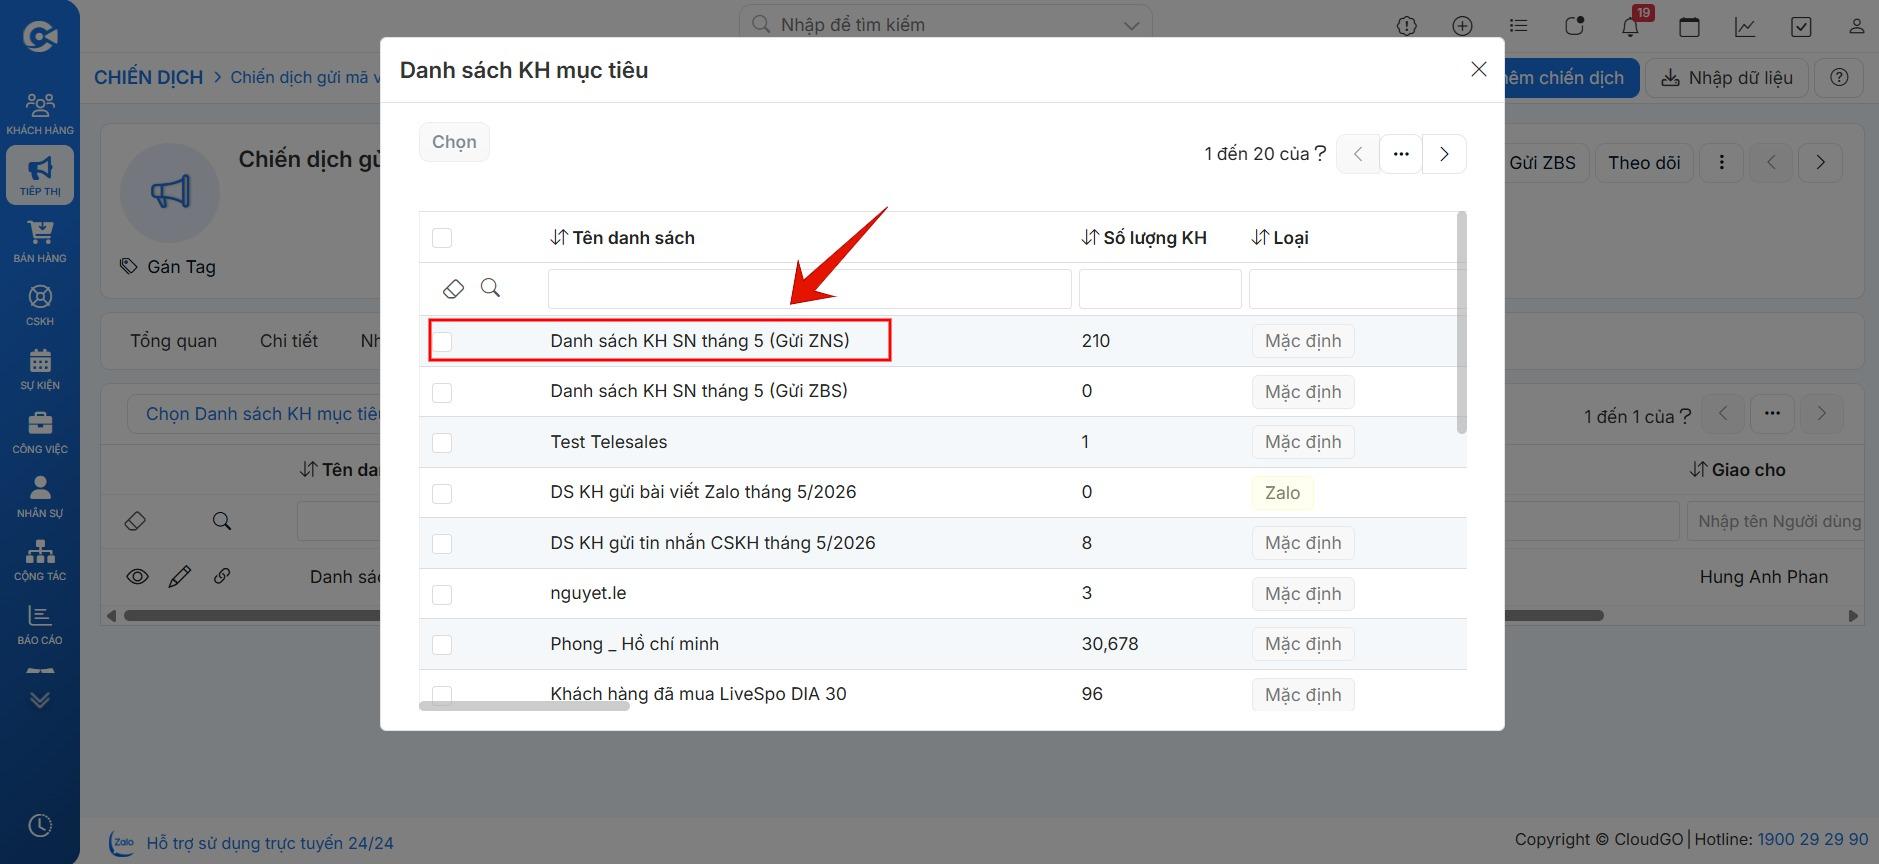Open the Báo Cáo reports module
Screen dimensions: 1879x864
click(40, 624)
